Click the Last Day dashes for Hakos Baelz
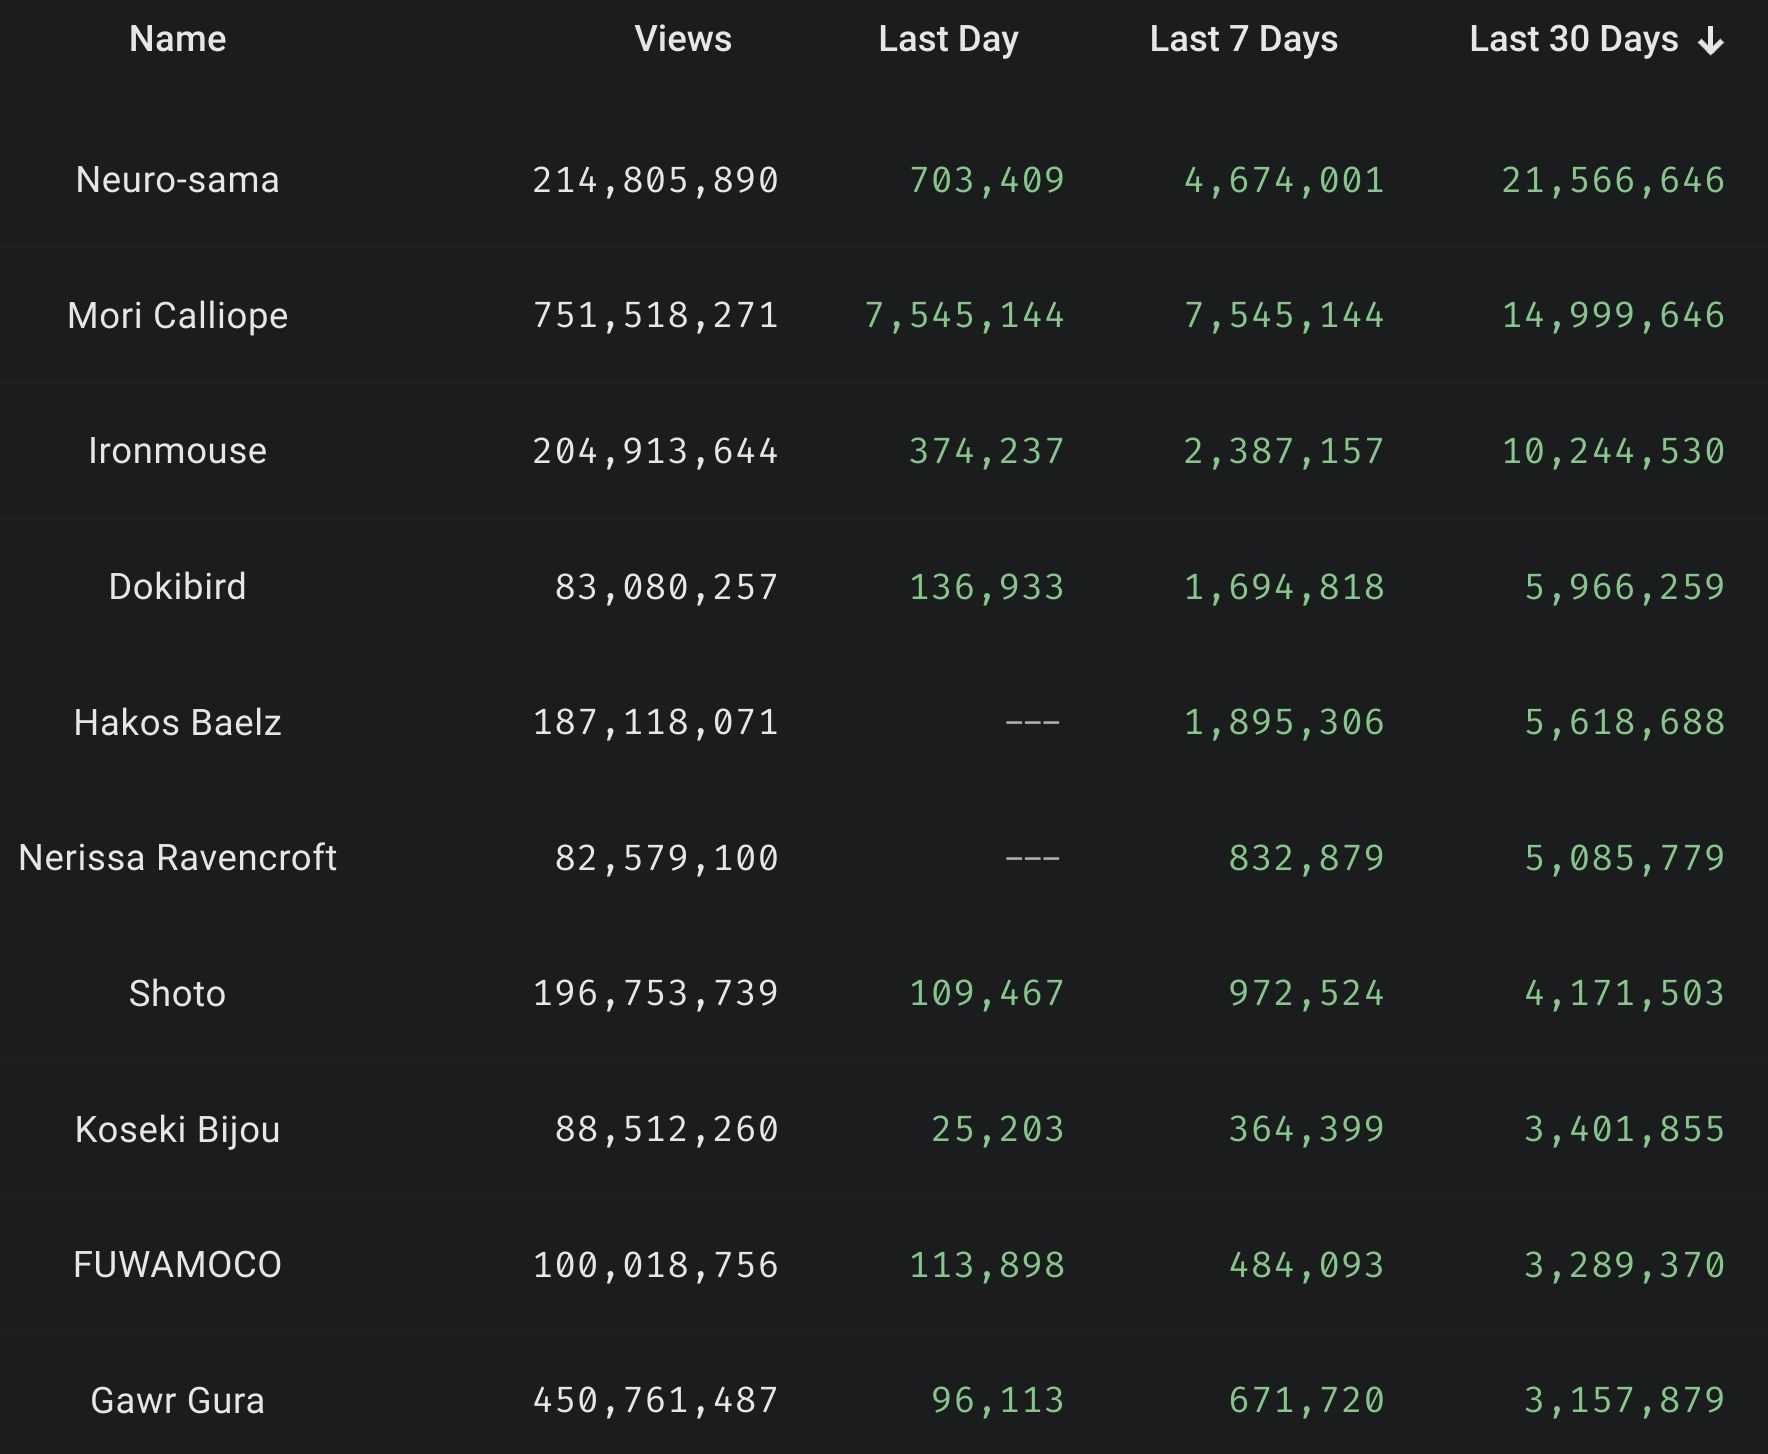This screenshot has height=1454, width=1768. (1033, 723)
